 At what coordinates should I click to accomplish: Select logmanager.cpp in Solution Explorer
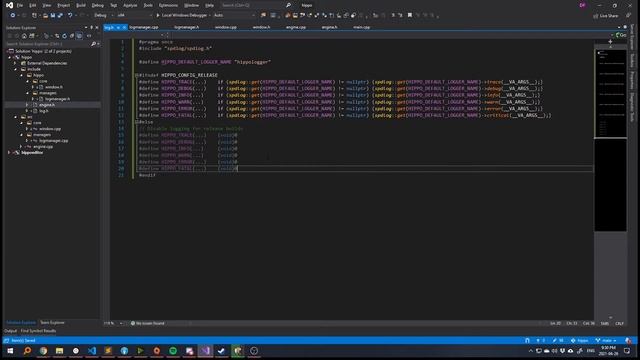[x=54, y=141]
